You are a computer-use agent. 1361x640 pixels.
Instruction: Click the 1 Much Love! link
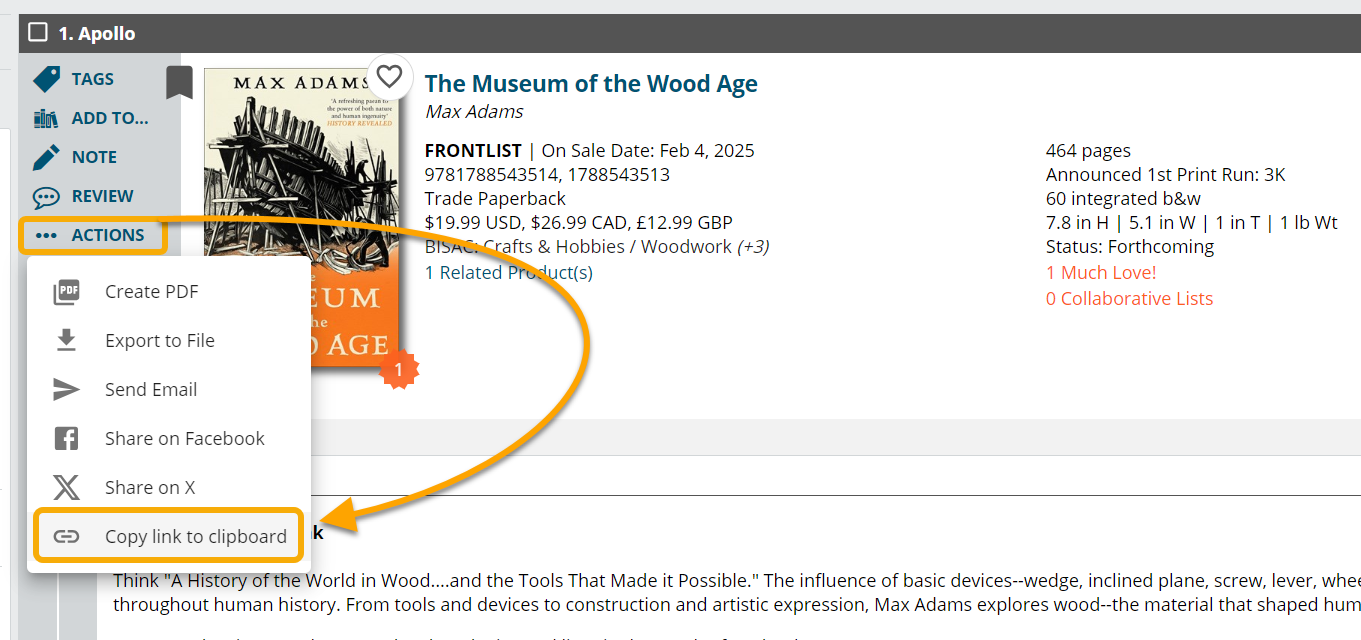coord(1101,272)
